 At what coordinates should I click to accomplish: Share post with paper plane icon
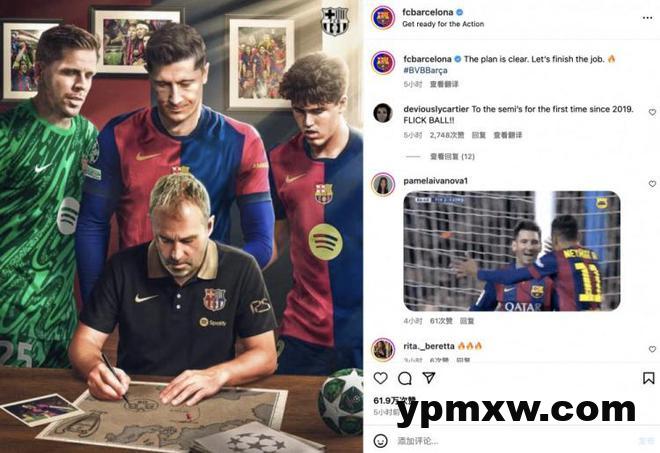tap(429, 378)
